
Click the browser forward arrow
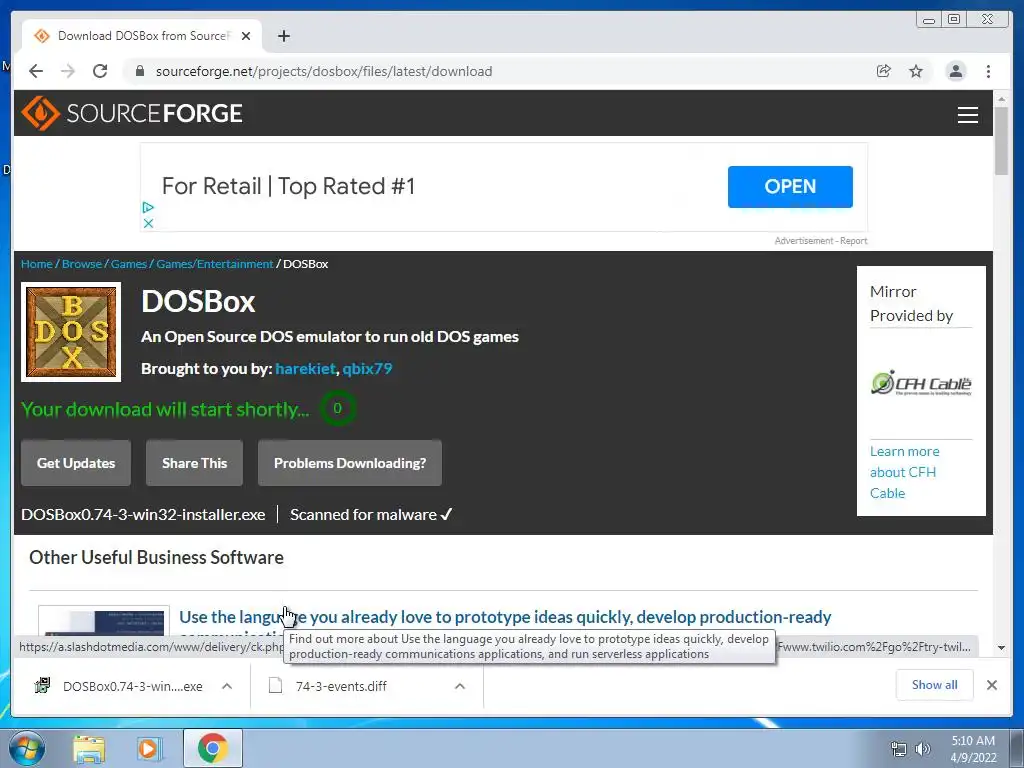click(68, 71)
